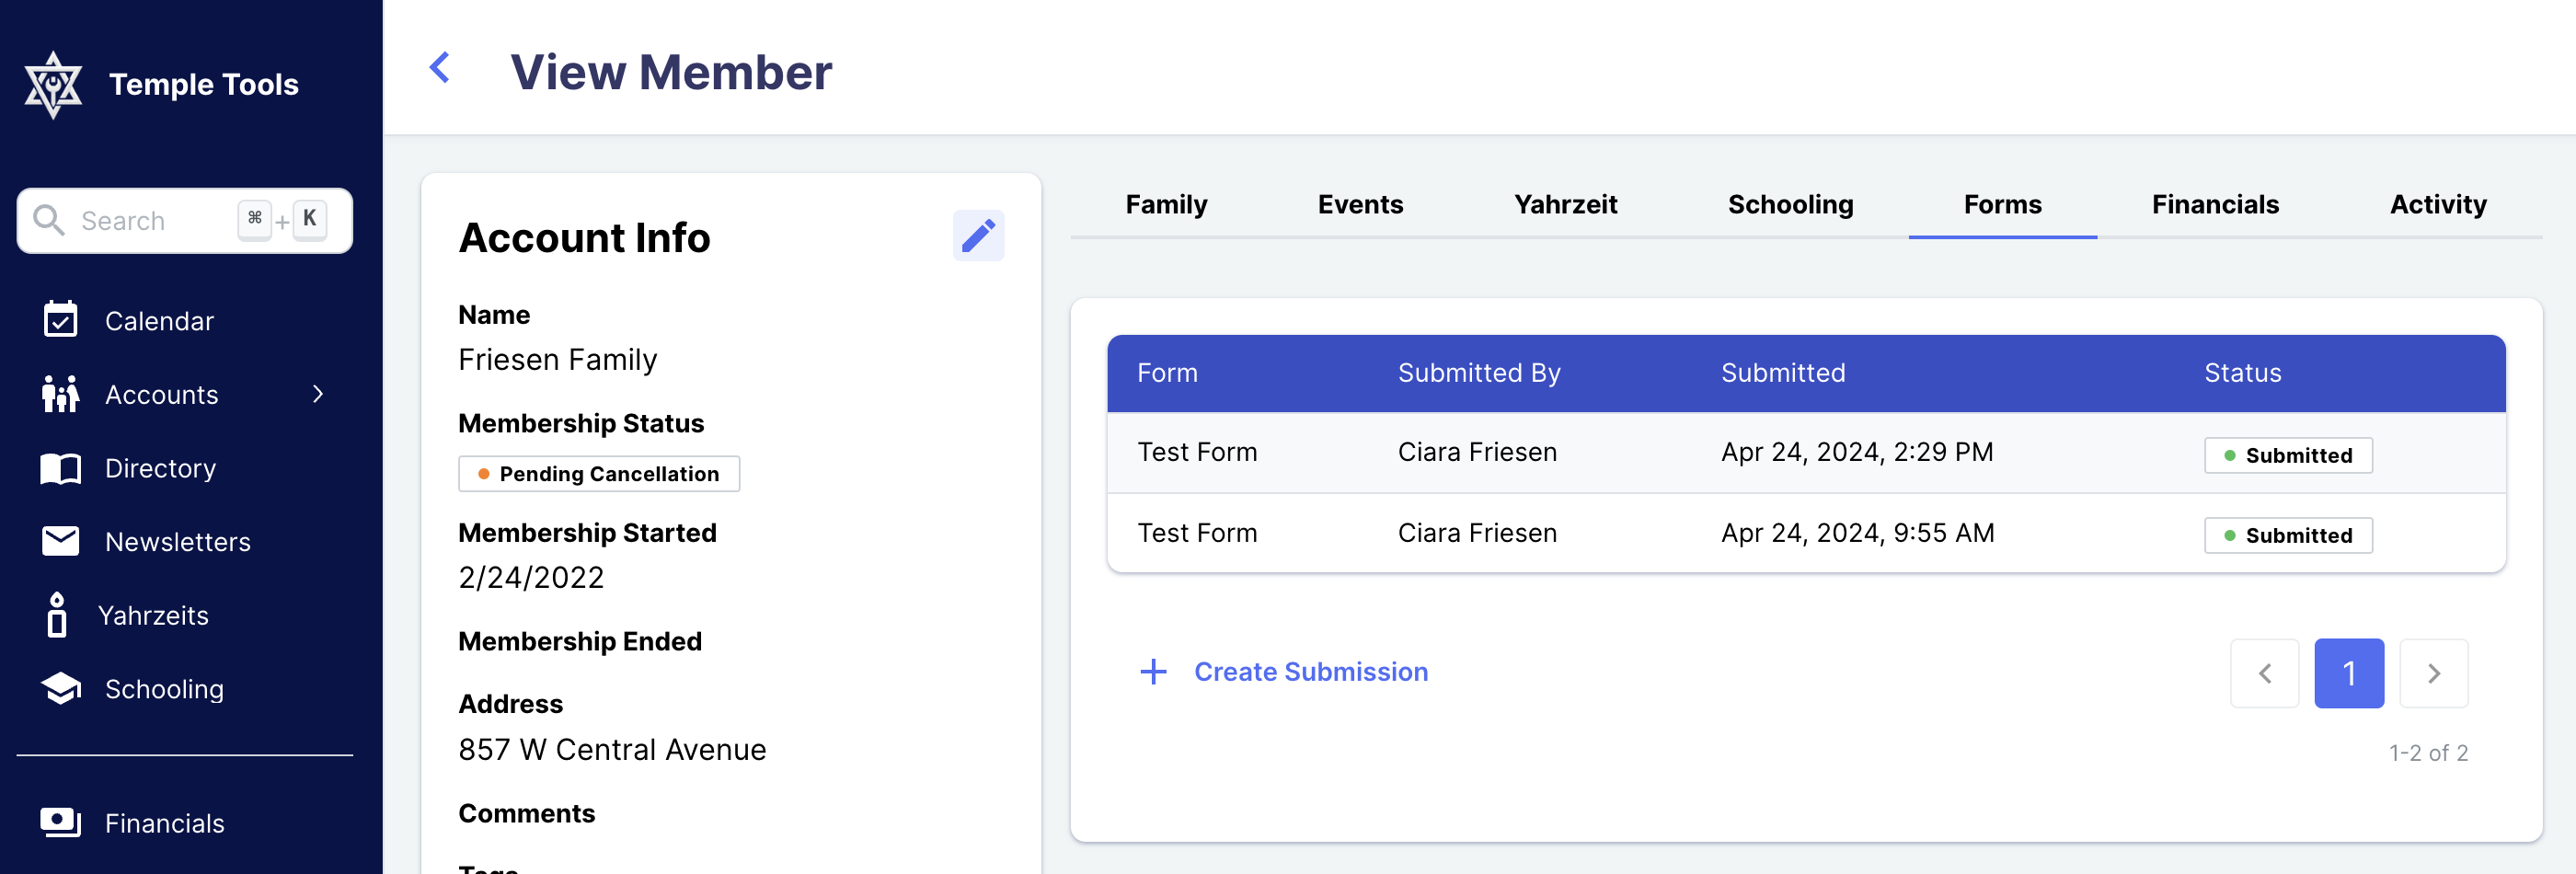Open the Calendar section in the sidebar
2576x874 pixels.
(x=61, y=320)
